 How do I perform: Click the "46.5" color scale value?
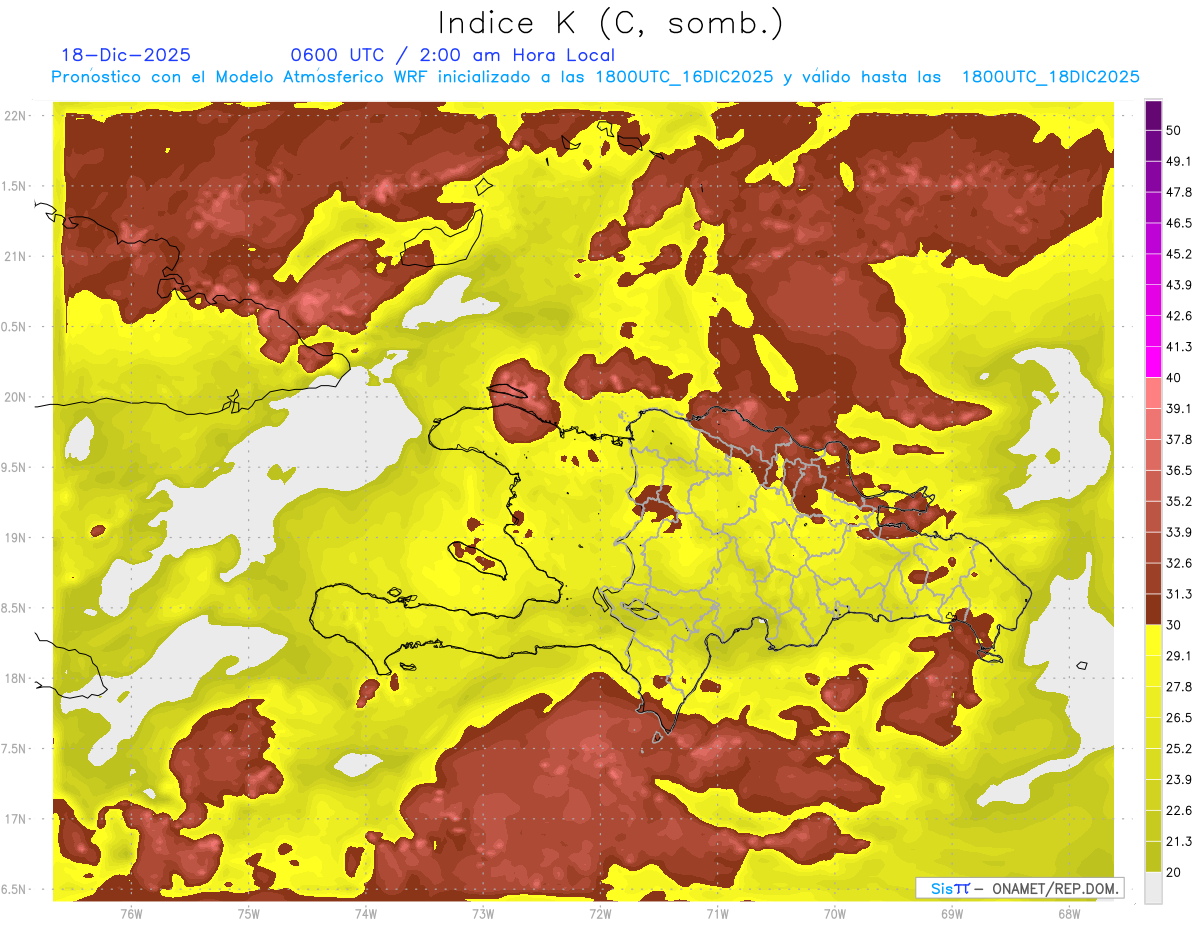[x=1178, y=223]
